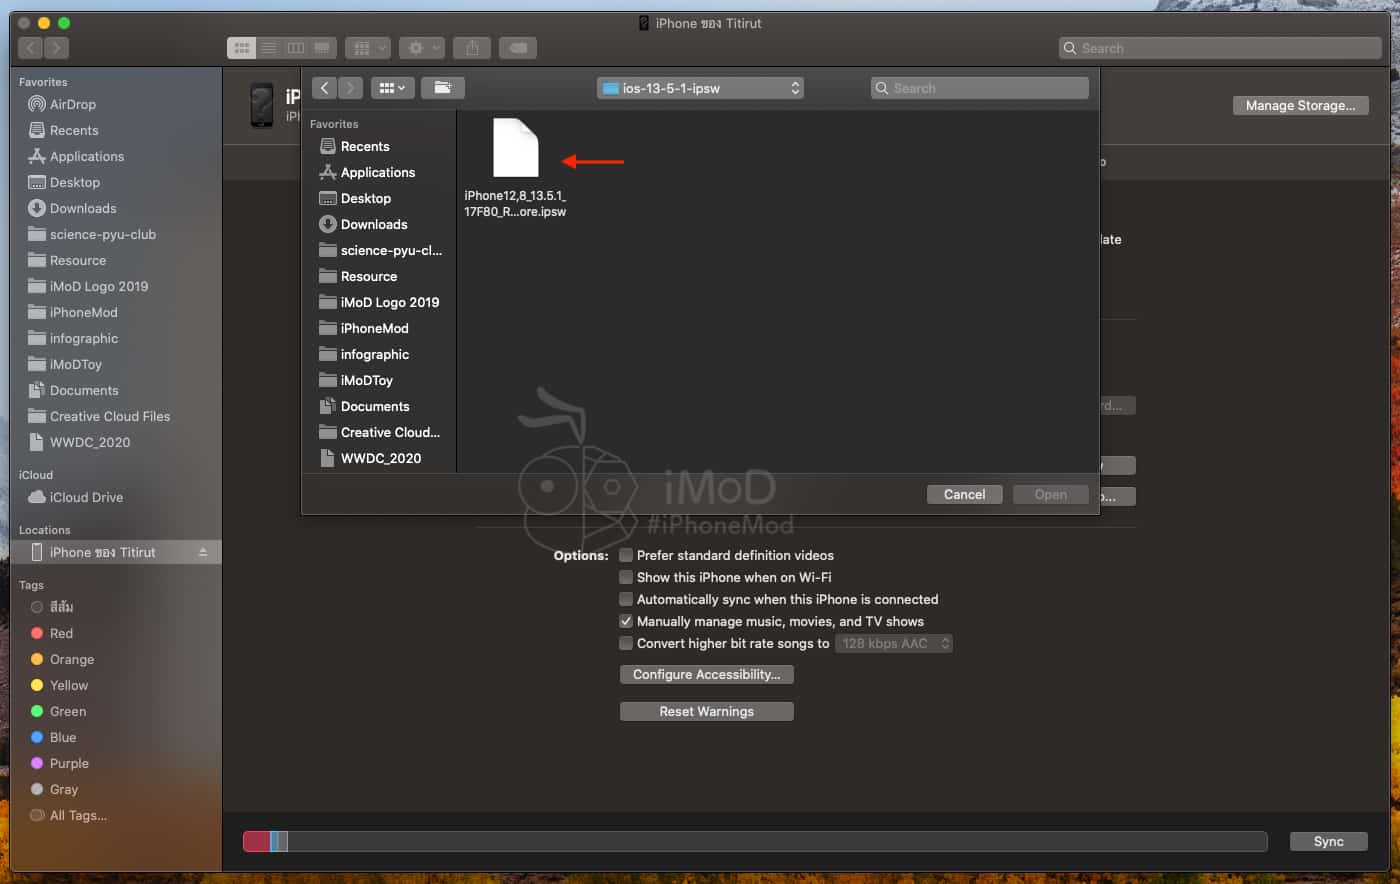Switch Finder to icon view
The image size is (1400, 884).
click(x=242, y=48)
